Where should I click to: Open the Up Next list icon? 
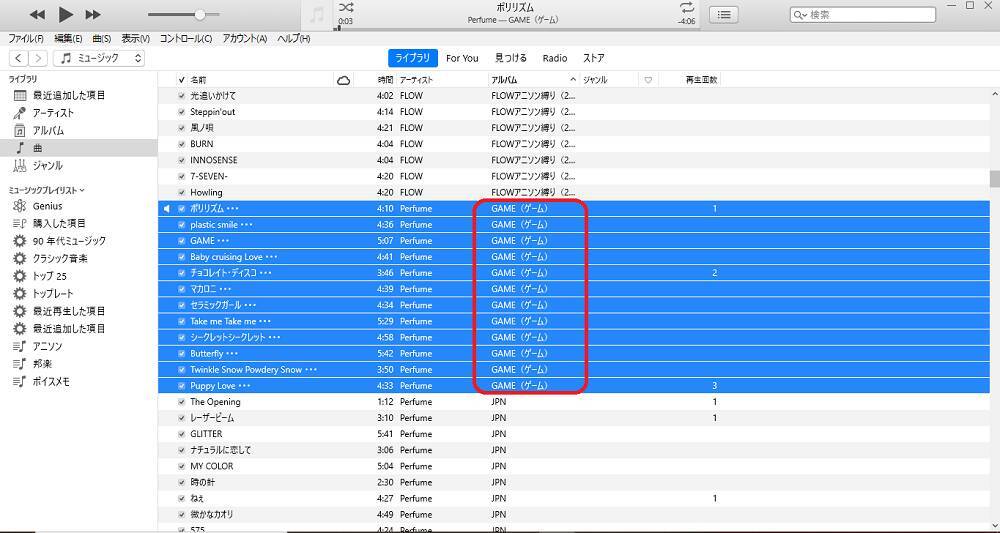[x=723, y=14]
